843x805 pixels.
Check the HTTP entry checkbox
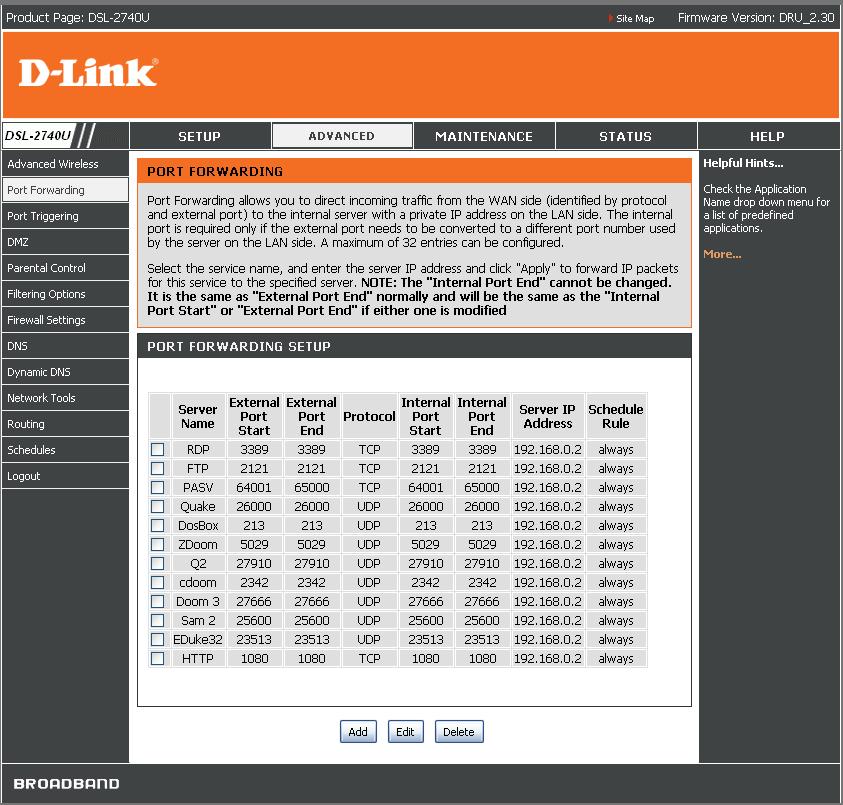[x=157, y=659]
